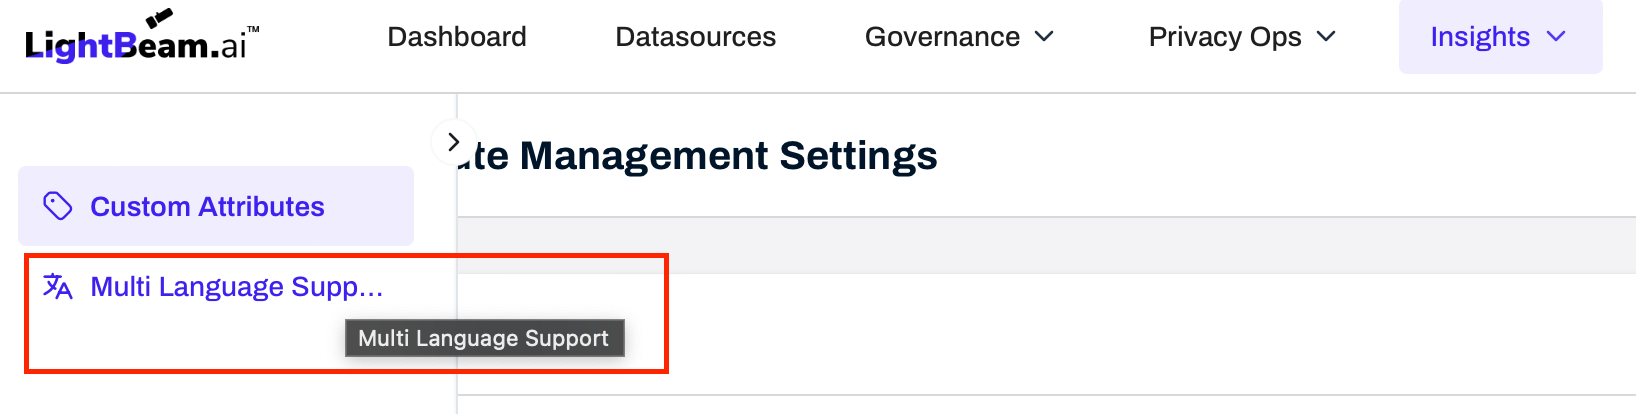This screenshot has height=414, width=1636.
Task: Click the chevron next to Governance
Action: point(1044,37)
